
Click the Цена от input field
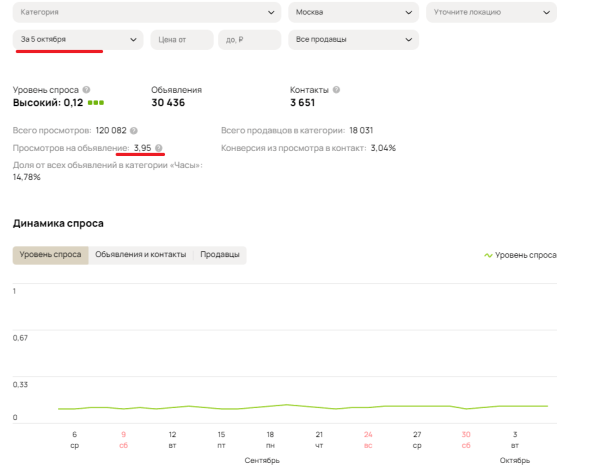pyautogui.click(x=182, y=40)
